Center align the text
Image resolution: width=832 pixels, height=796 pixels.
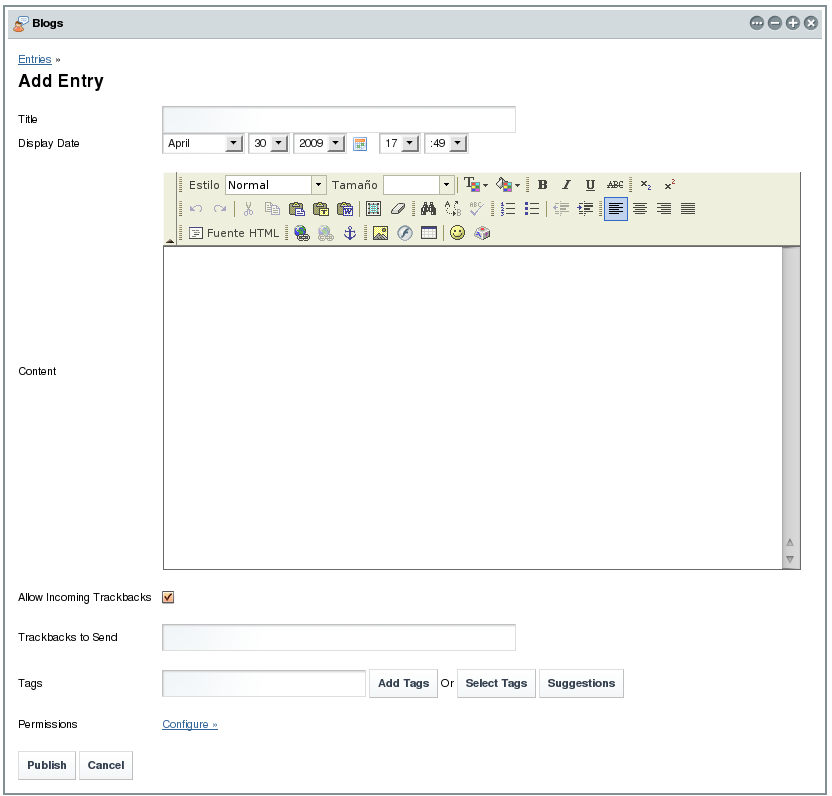tap(640, 209)
